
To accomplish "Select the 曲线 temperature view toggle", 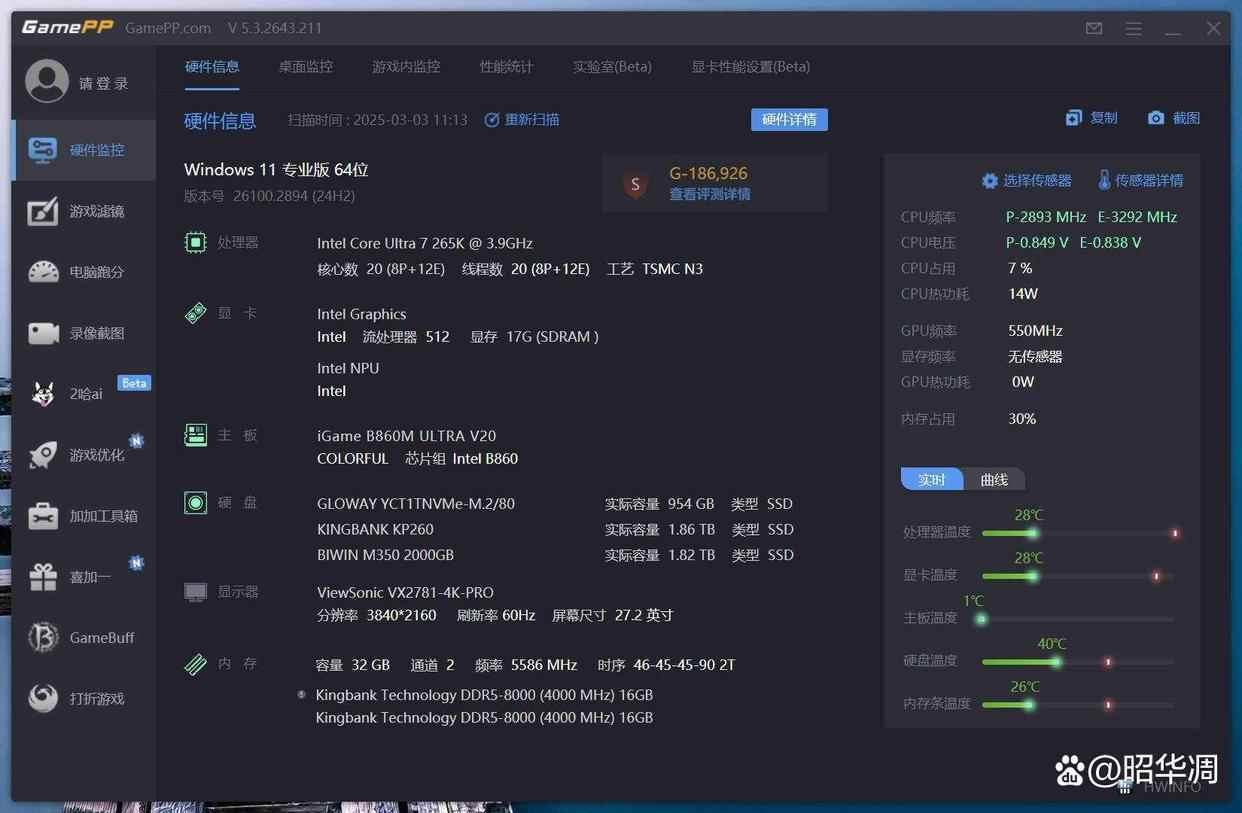I will (994, 480).
